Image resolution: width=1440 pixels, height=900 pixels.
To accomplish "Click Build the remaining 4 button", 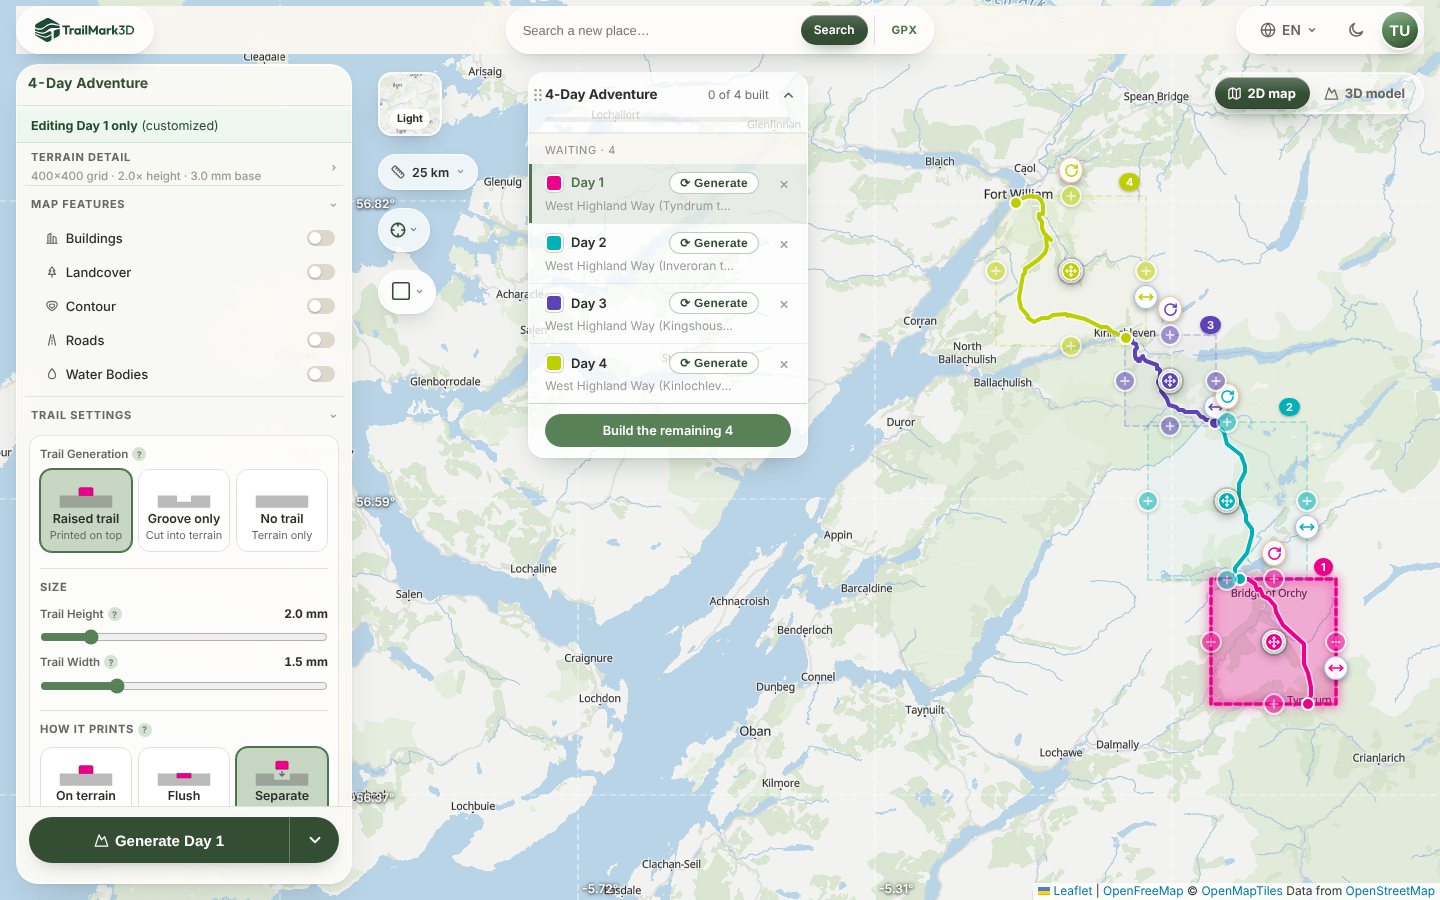I will 668,431.
